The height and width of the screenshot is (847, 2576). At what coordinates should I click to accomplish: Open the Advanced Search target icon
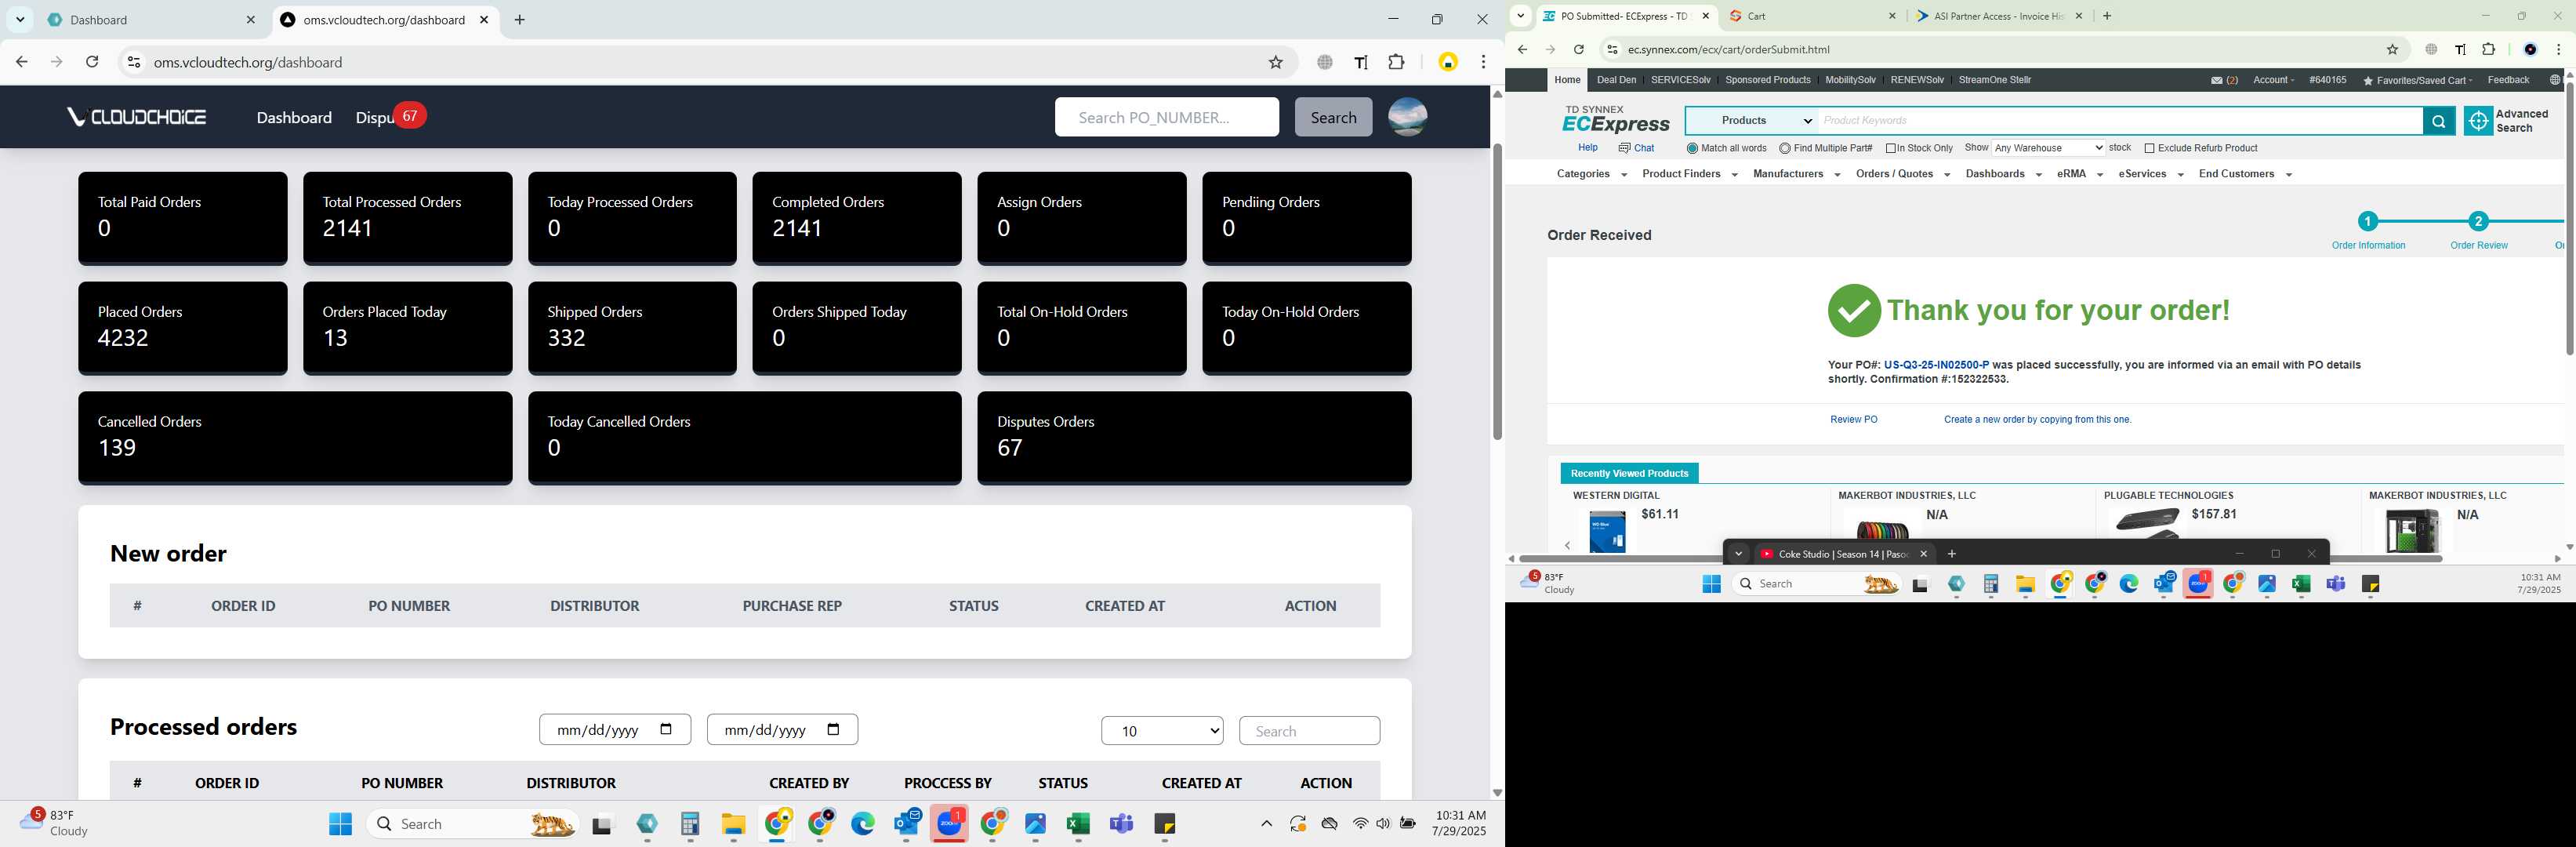pyautogui.click(x=2477, y=121)
